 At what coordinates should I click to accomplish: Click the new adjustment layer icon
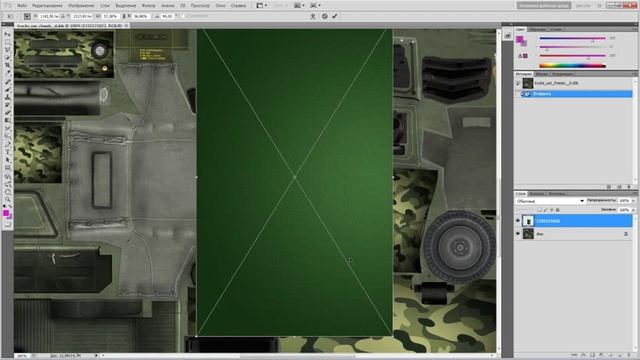(602, 355)
